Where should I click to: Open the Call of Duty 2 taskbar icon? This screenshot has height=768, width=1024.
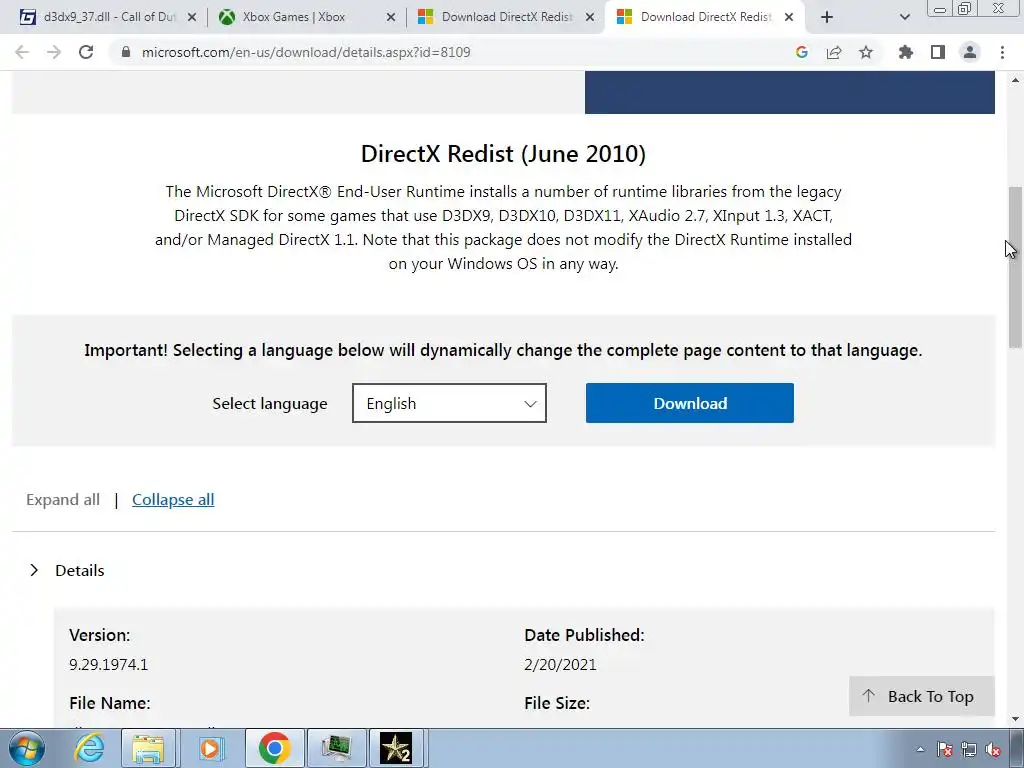(x=396, y=748)
